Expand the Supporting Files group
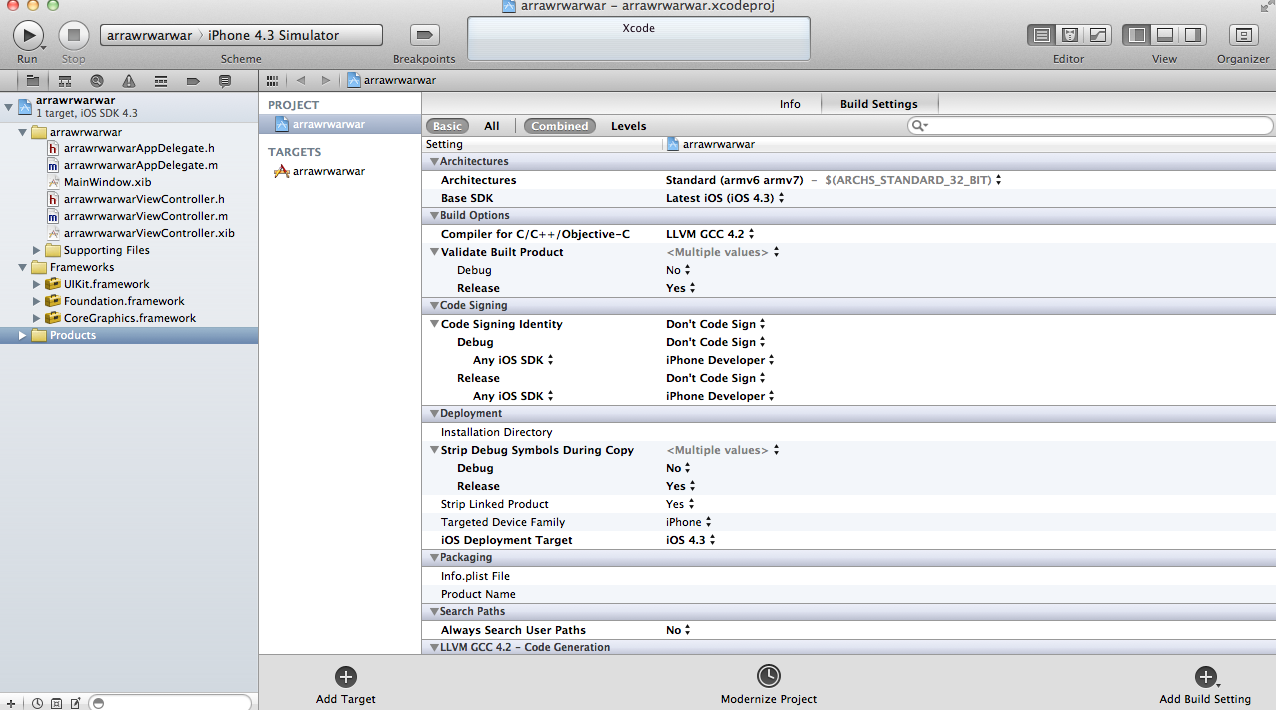This screenshot has height=710, width=1276. 37,250
